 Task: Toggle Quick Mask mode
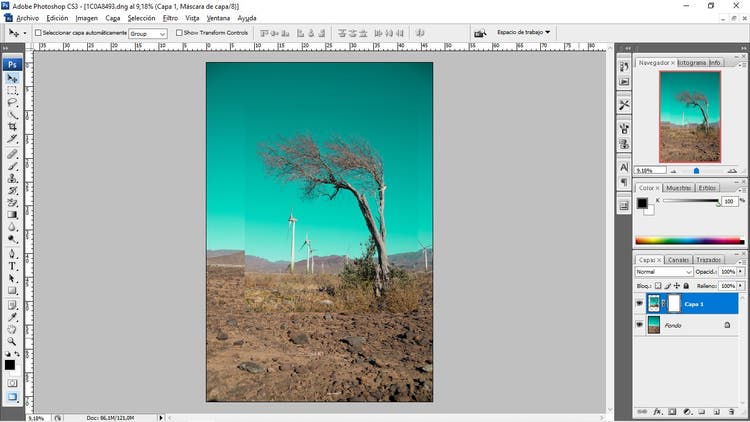pos(12,383)
